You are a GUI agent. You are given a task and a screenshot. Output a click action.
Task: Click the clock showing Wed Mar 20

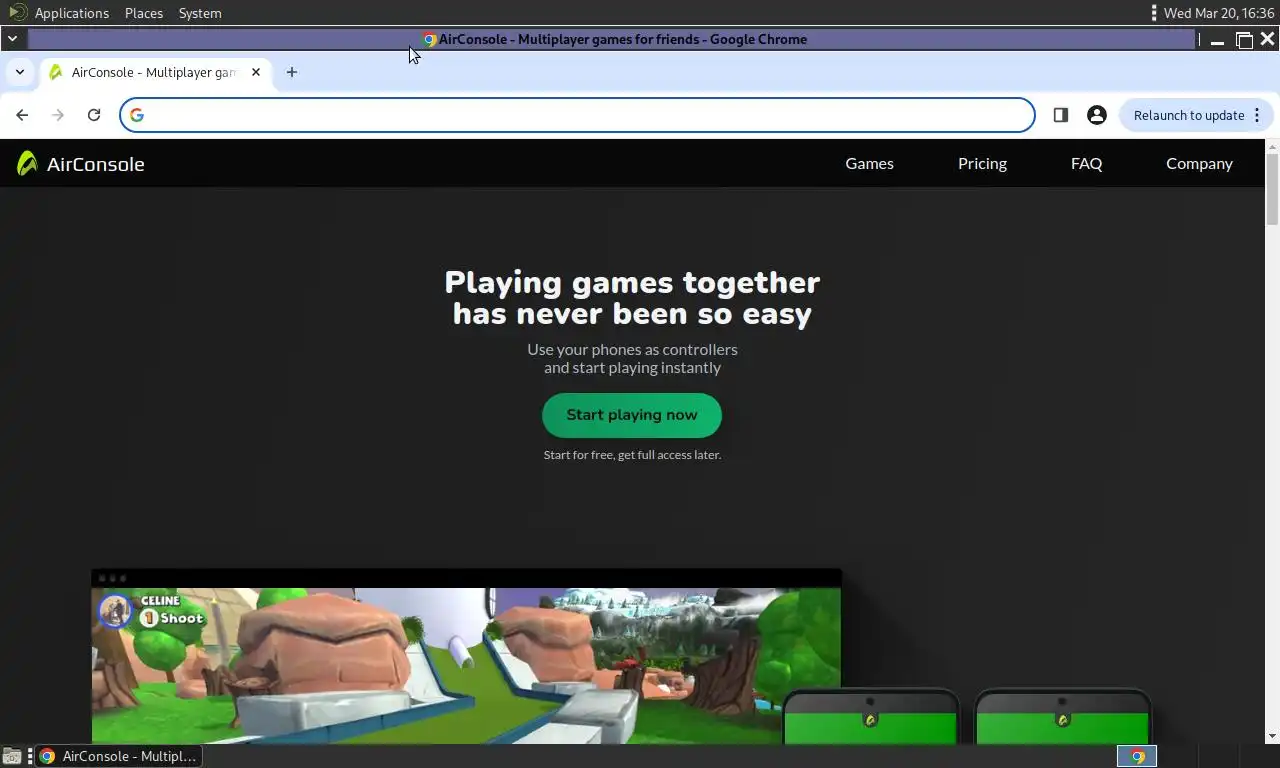tap(1219, 13)
